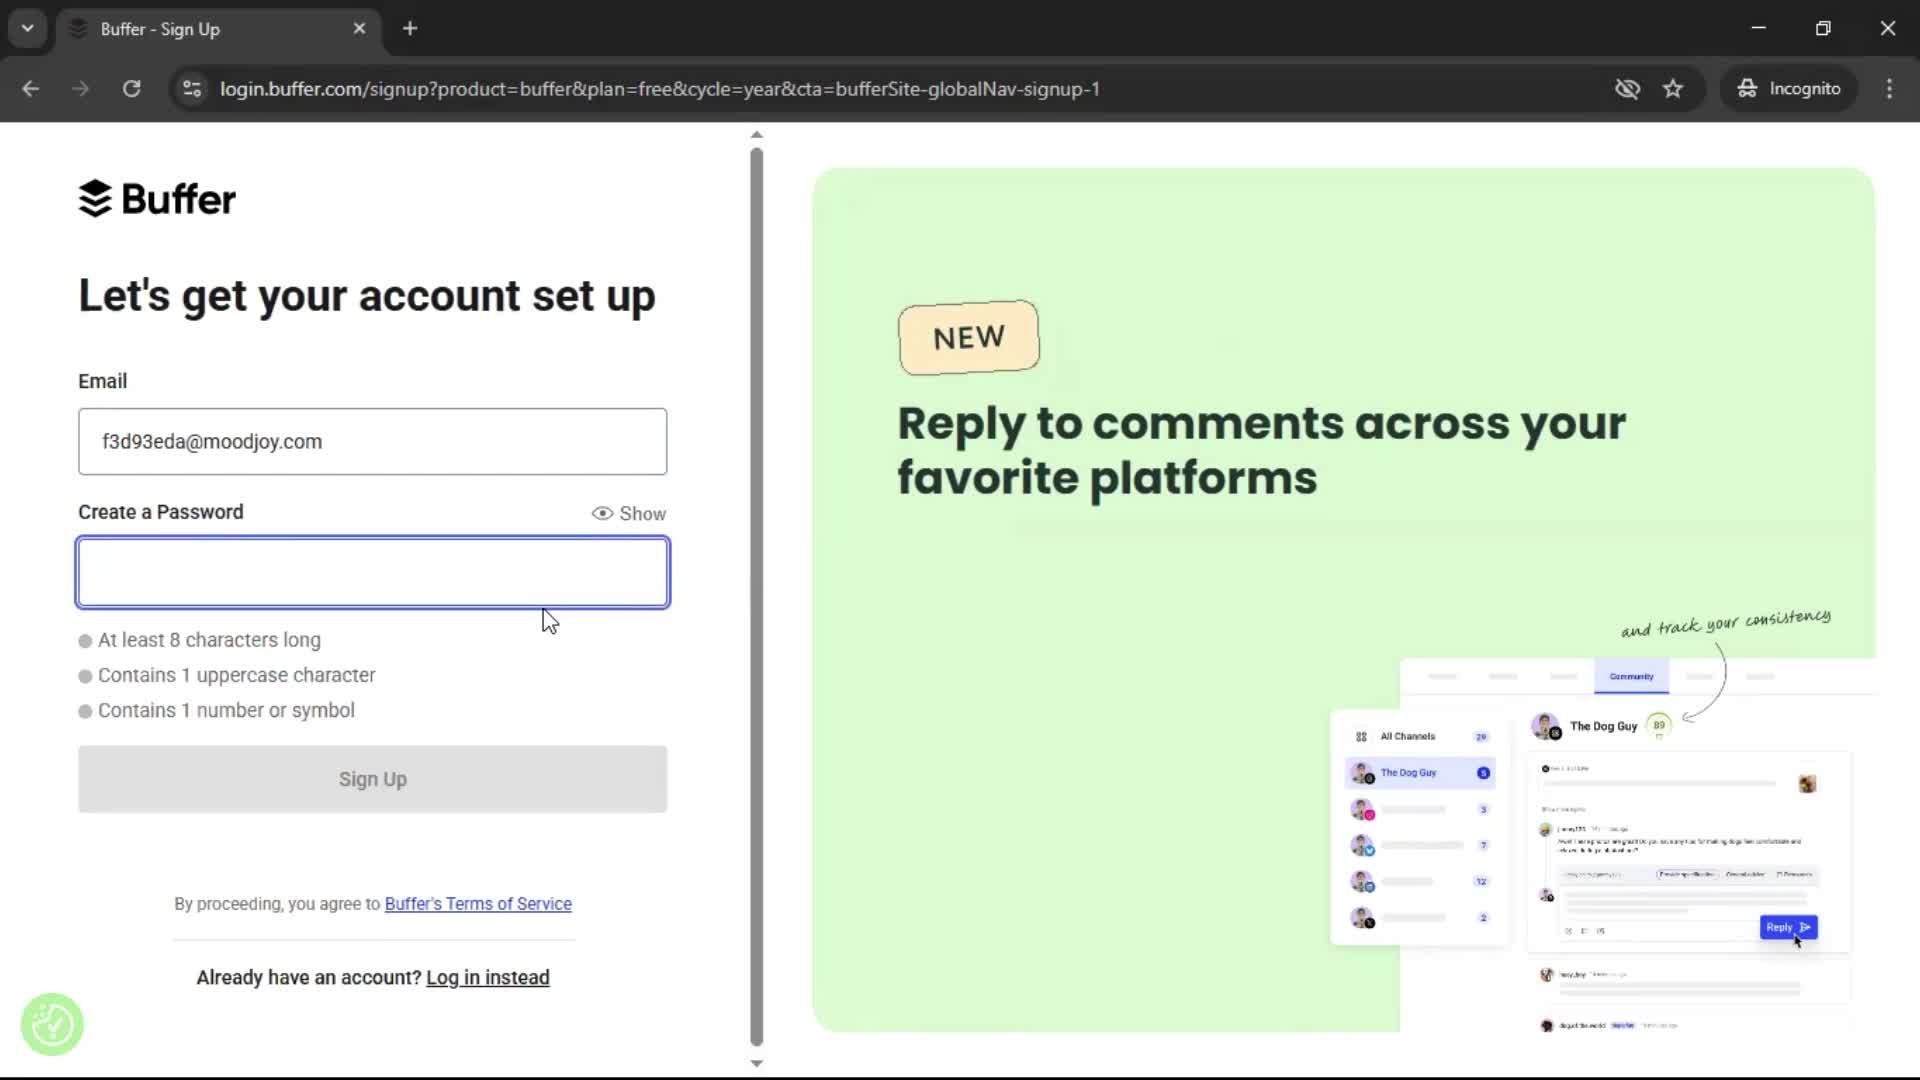Click the green checkmark widget bottom-left
The width and height of the screenshot is (1920, 1080).
pyautogui.click(x=51, y=1023)
